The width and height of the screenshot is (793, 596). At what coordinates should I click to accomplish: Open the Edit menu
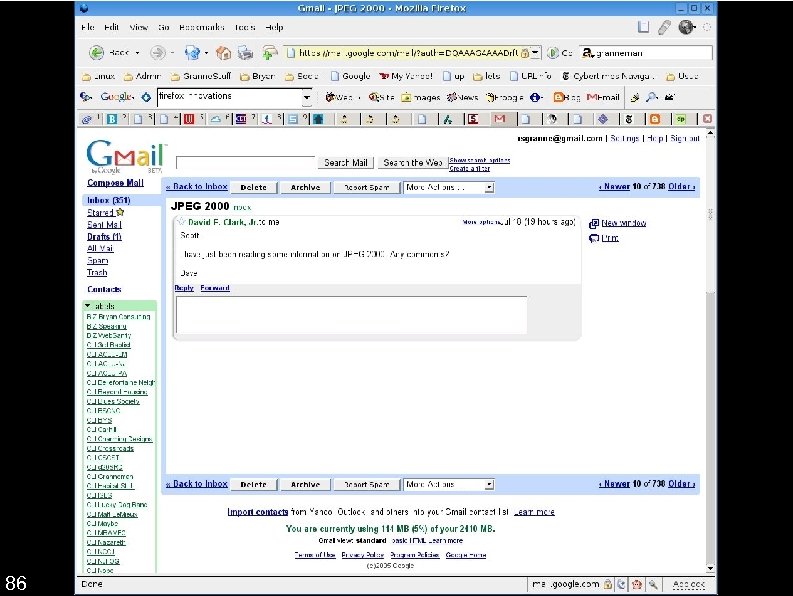click(x=111, y=27)
